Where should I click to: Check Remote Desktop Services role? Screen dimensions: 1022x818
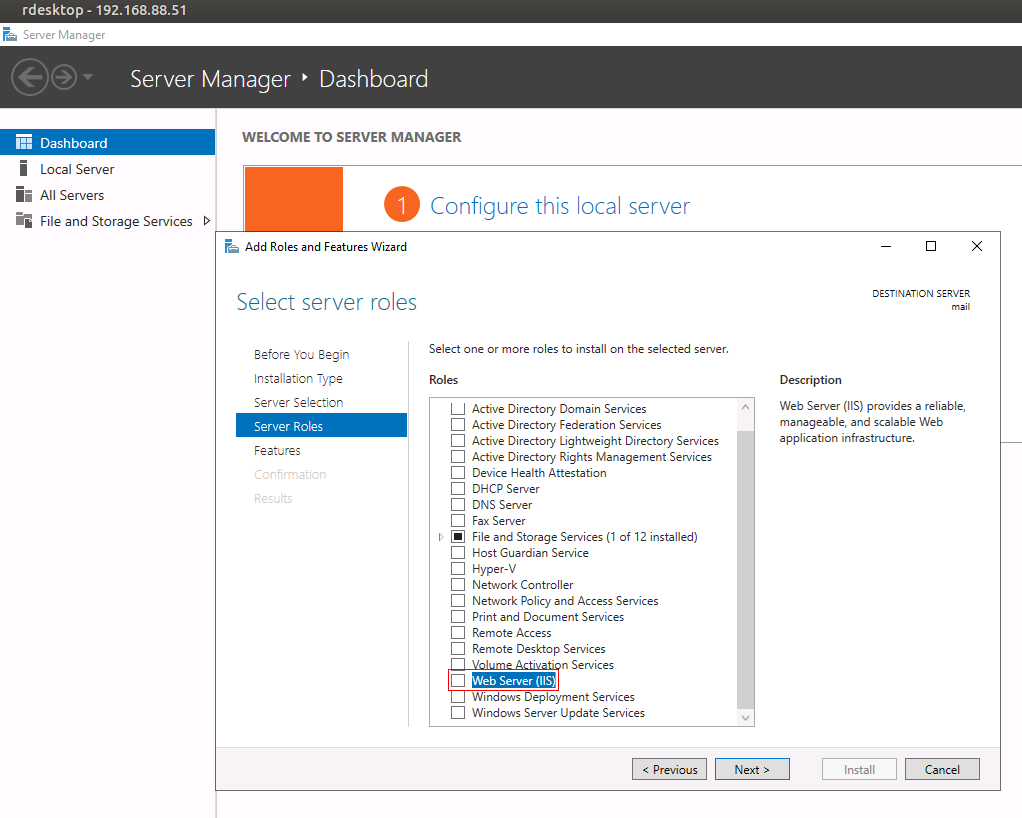[x=458, y=649]
